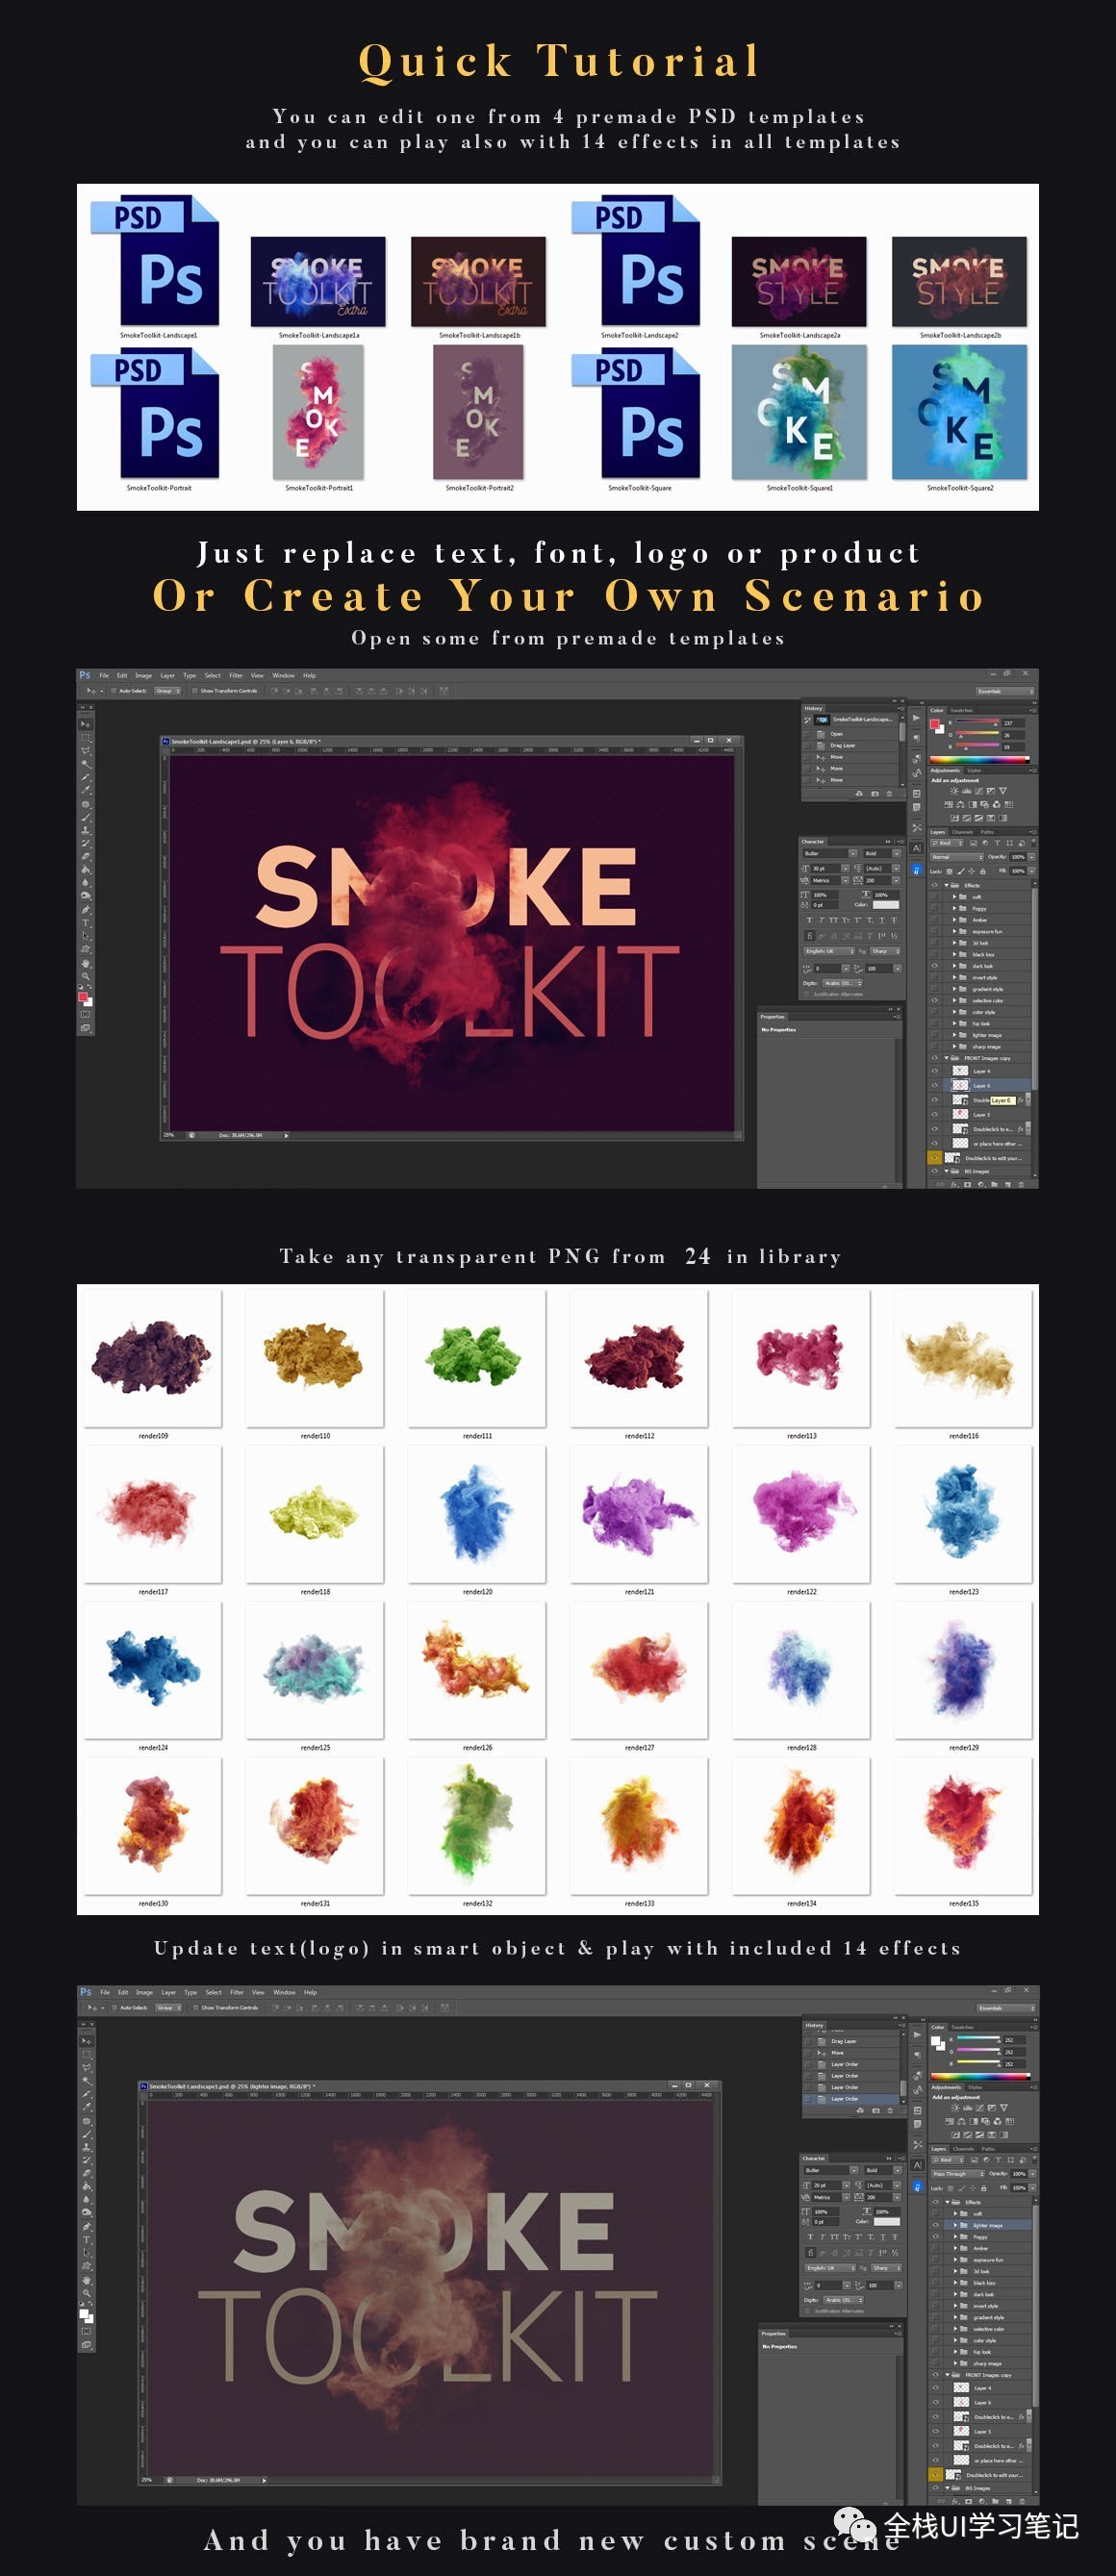This screenshot has width=1116, height=2576.
Task: Click the SmokeToolkit-Landscape1 PSD file icon
Action: (157, 260)
